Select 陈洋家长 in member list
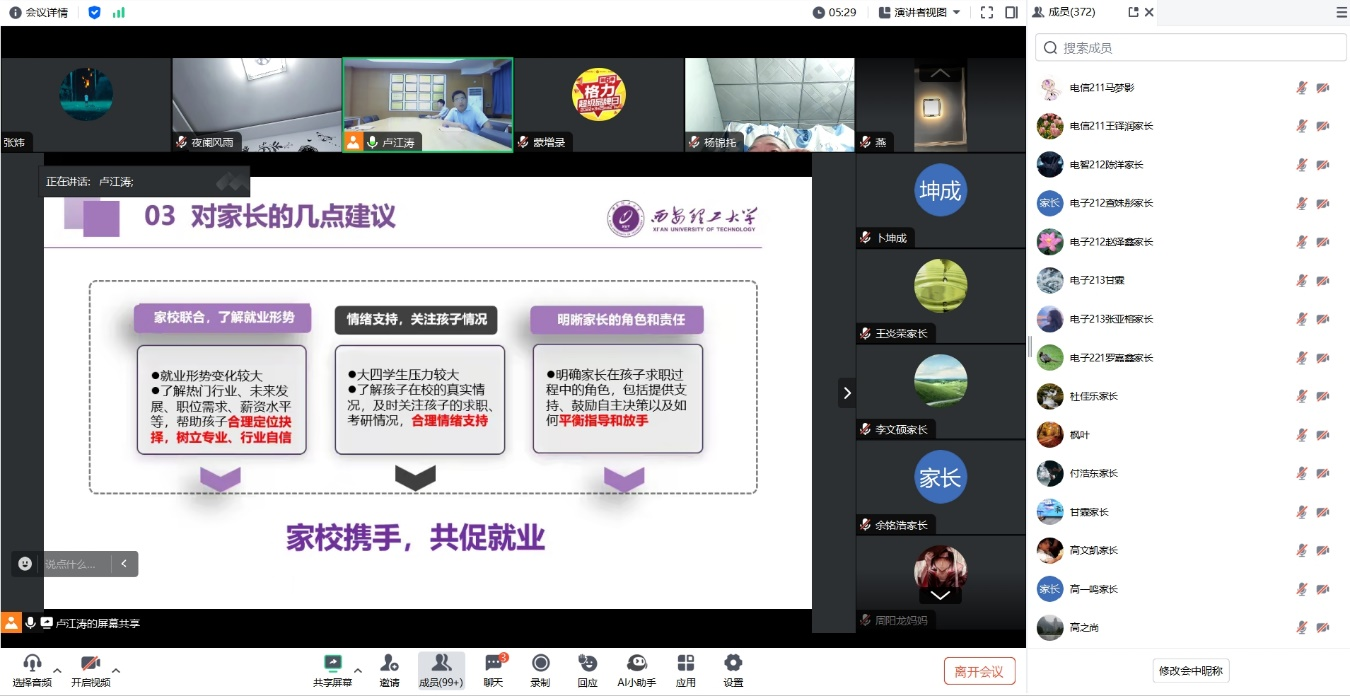Screen dimensions: 1350x696 tap(1186, 164)
